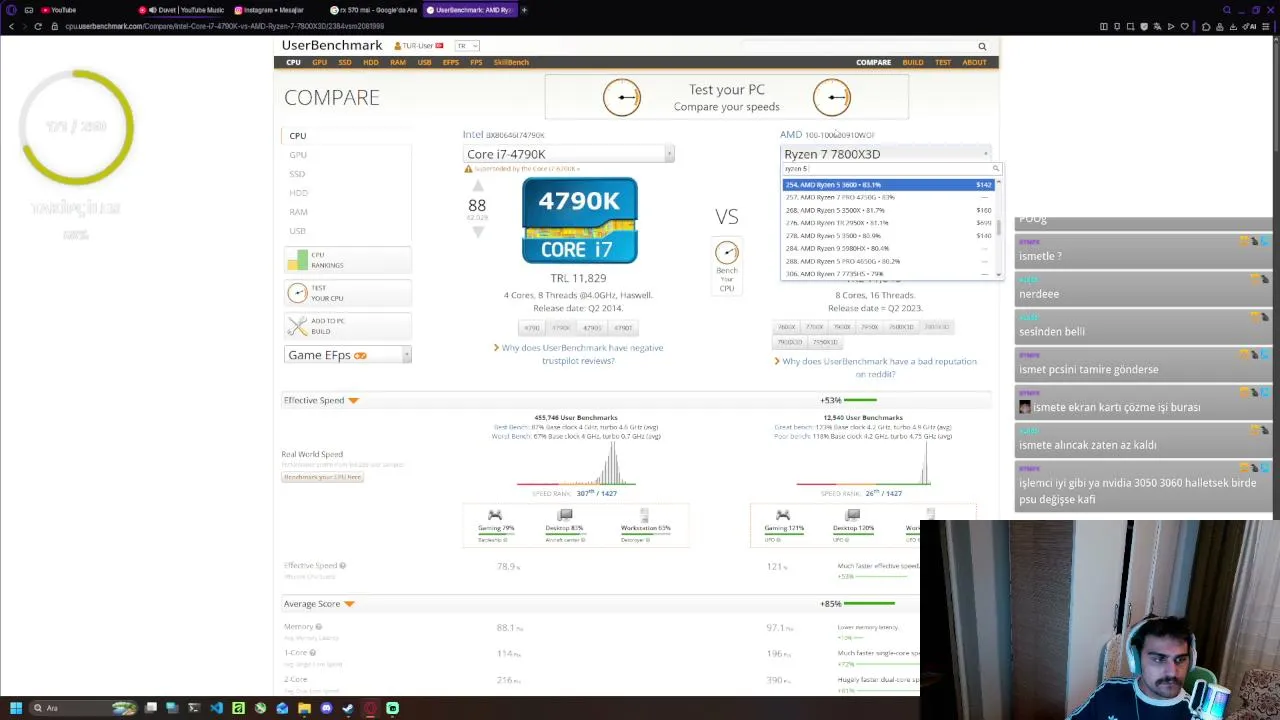
Task: Open Steam from the taskbar
Action: point(348,708)
